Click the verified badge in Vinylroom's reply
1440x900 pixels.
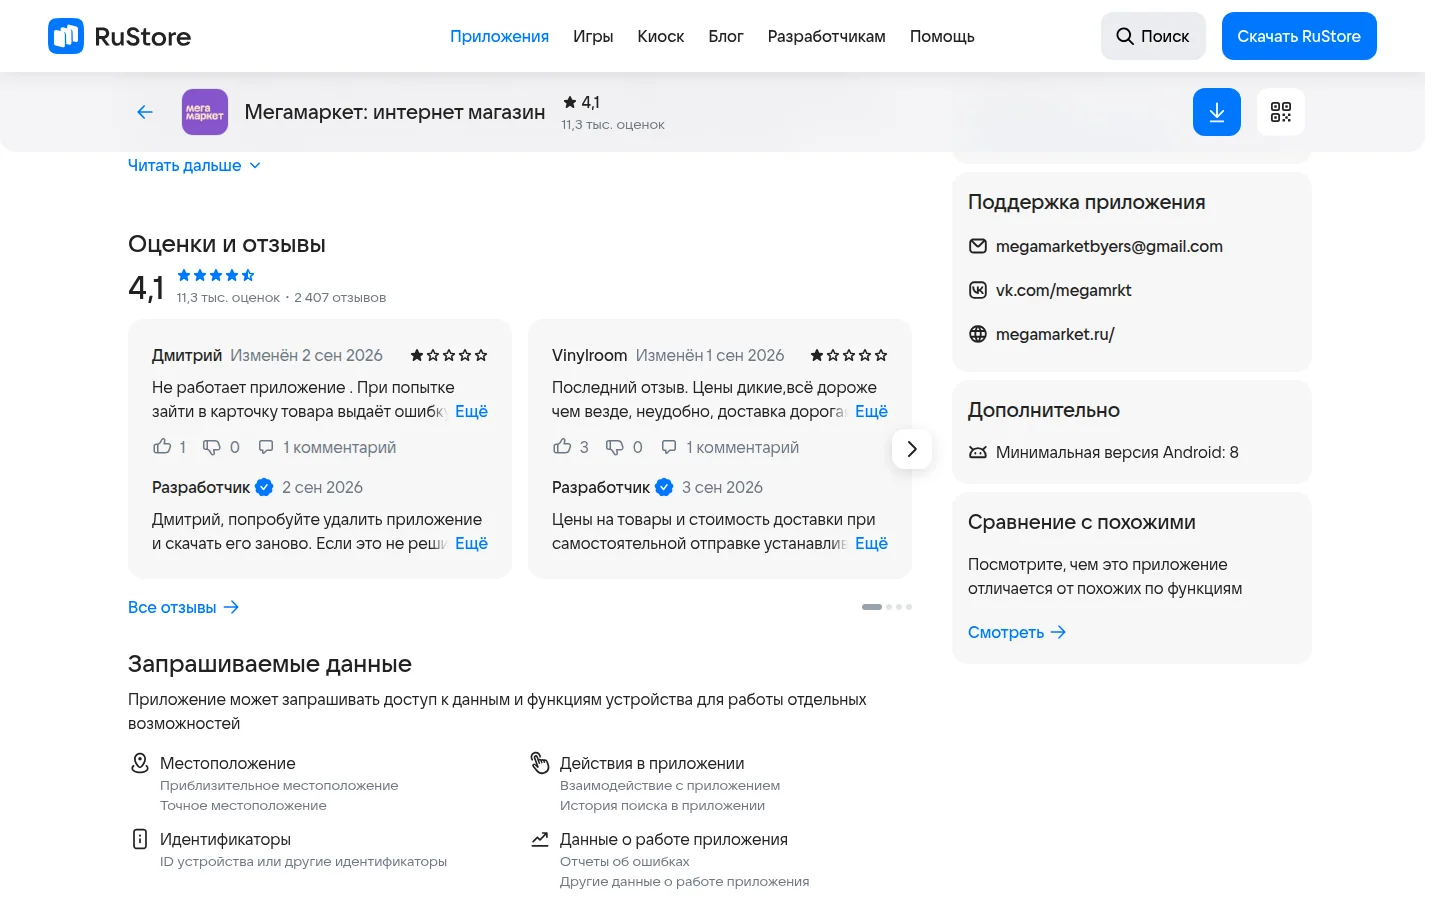coord(664,487)
